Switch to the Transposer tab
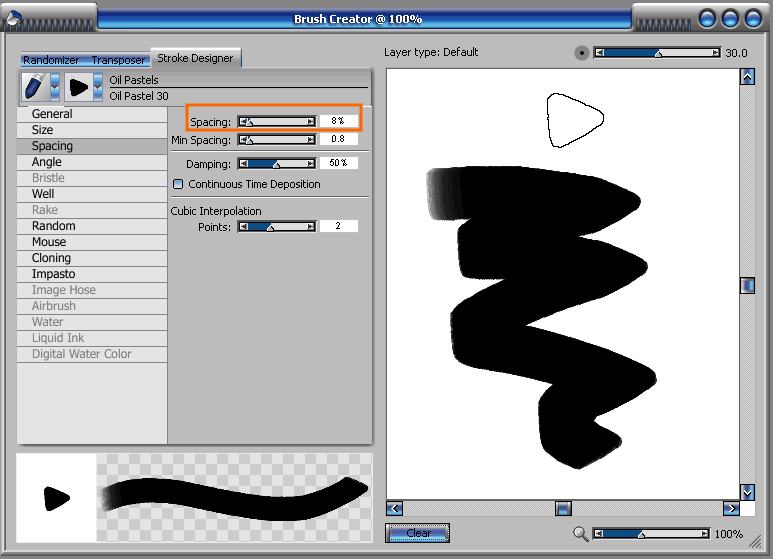Screen dimensions: 773x559 pyautogui.click(x=118, y=60)
